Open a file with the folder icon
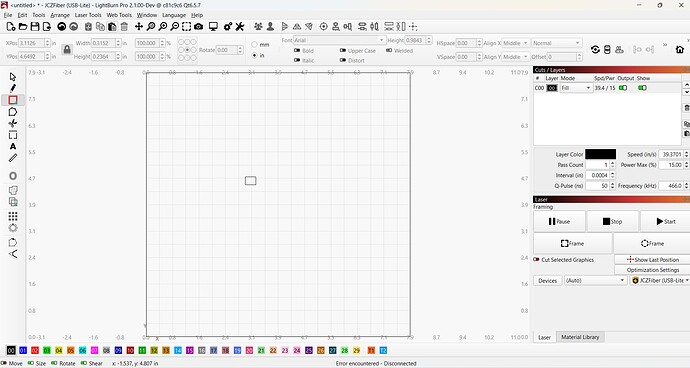 point(23,27)
